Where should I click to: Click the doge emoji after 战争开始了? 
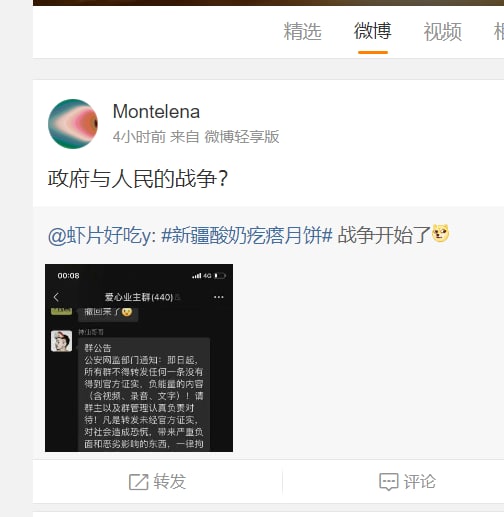(x=440, y=233)
